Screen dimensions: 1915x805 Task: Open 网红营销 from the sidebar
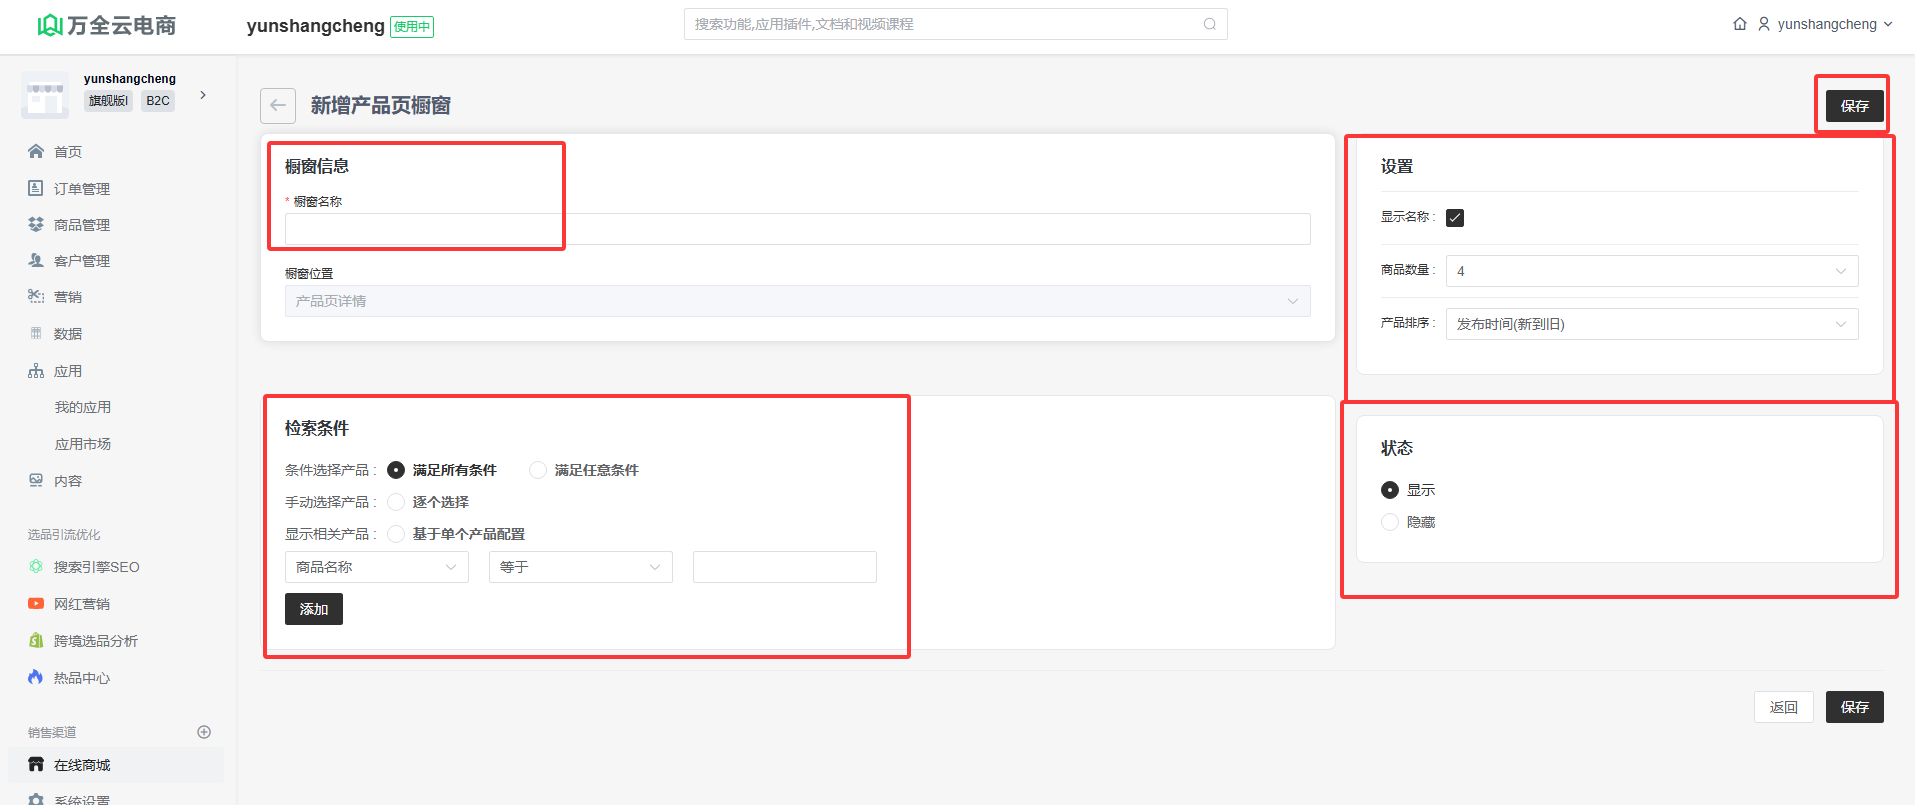coord(81,604)
